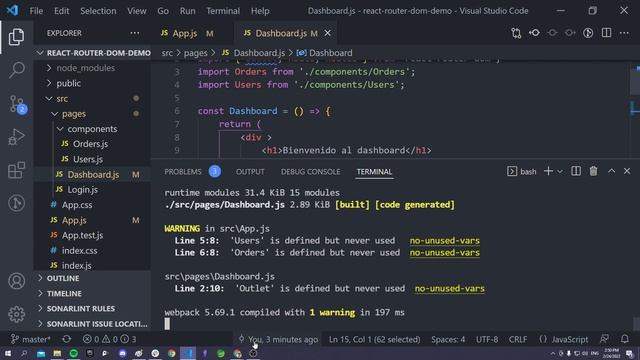Open Explorer Views and More Actions ellipsis

135,33
